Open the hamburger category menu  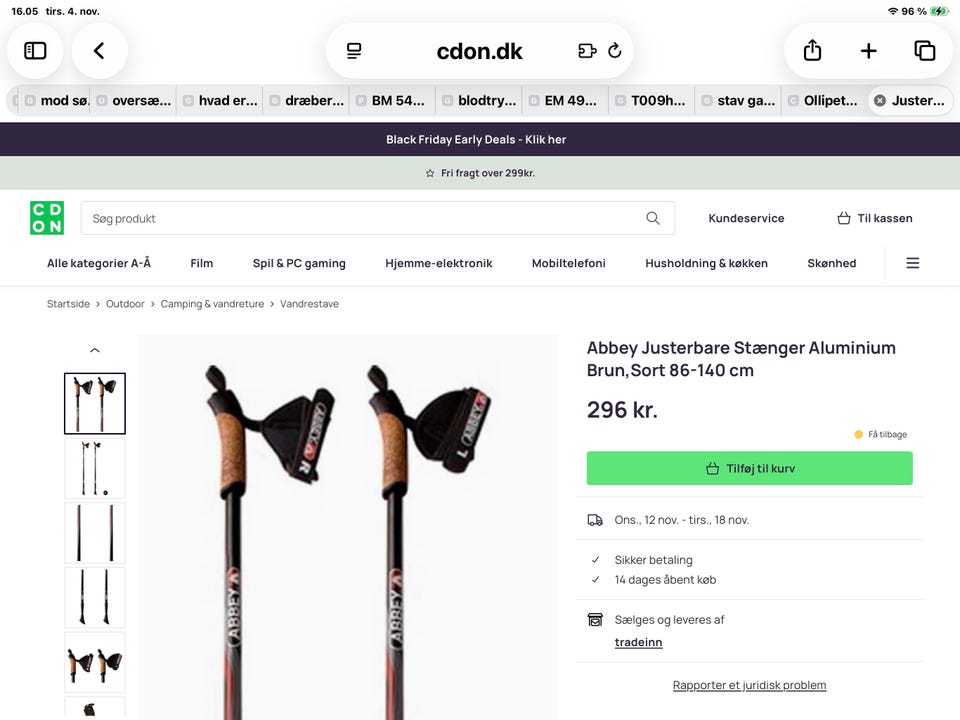click(x=912, y=263)
